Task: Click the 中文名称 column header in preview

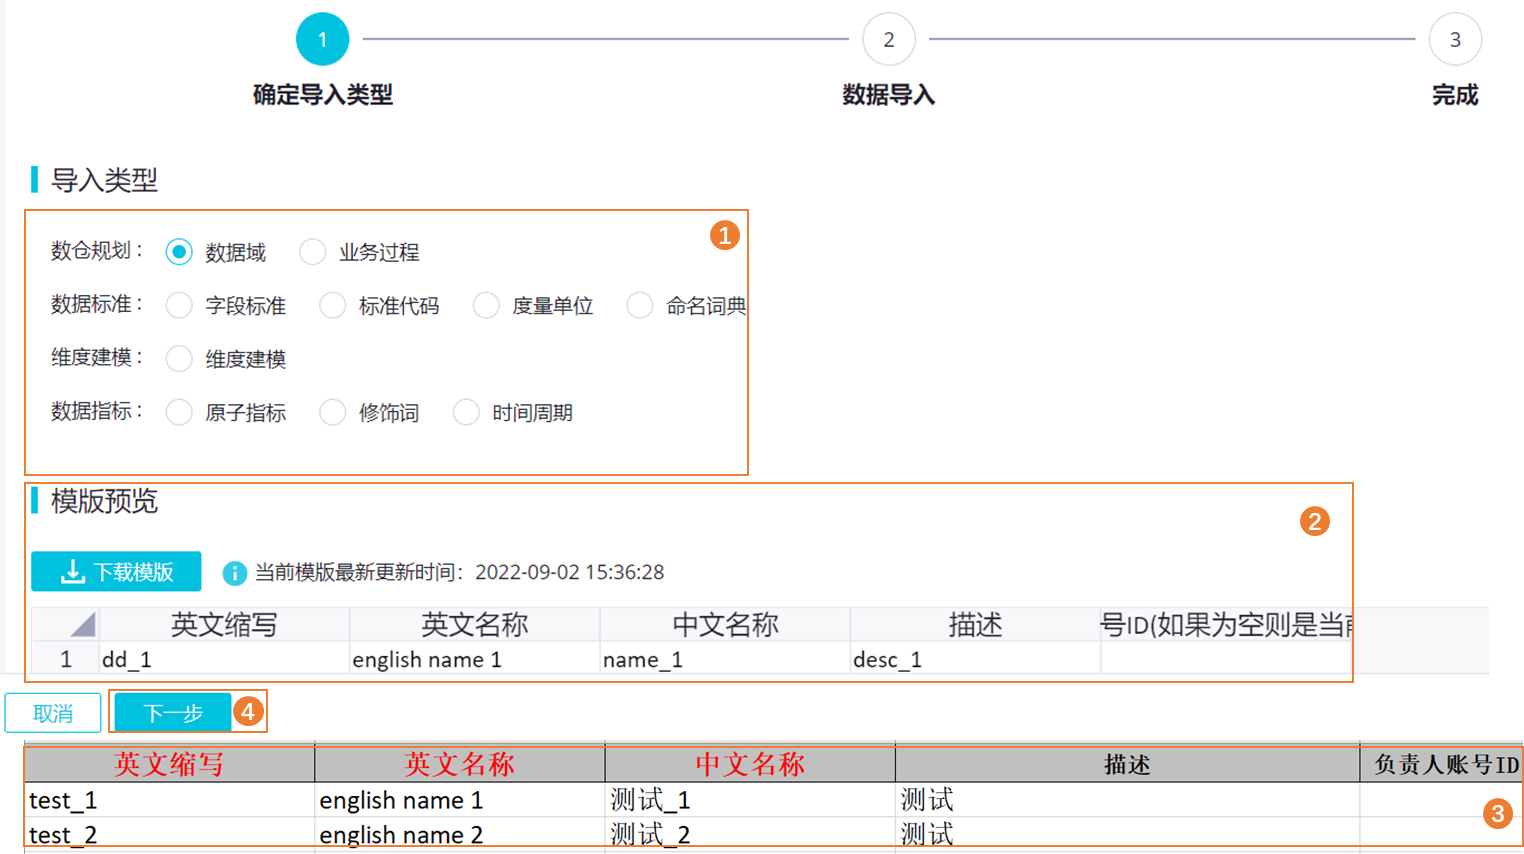Action: pyautogui.click(x=725, y=624)
